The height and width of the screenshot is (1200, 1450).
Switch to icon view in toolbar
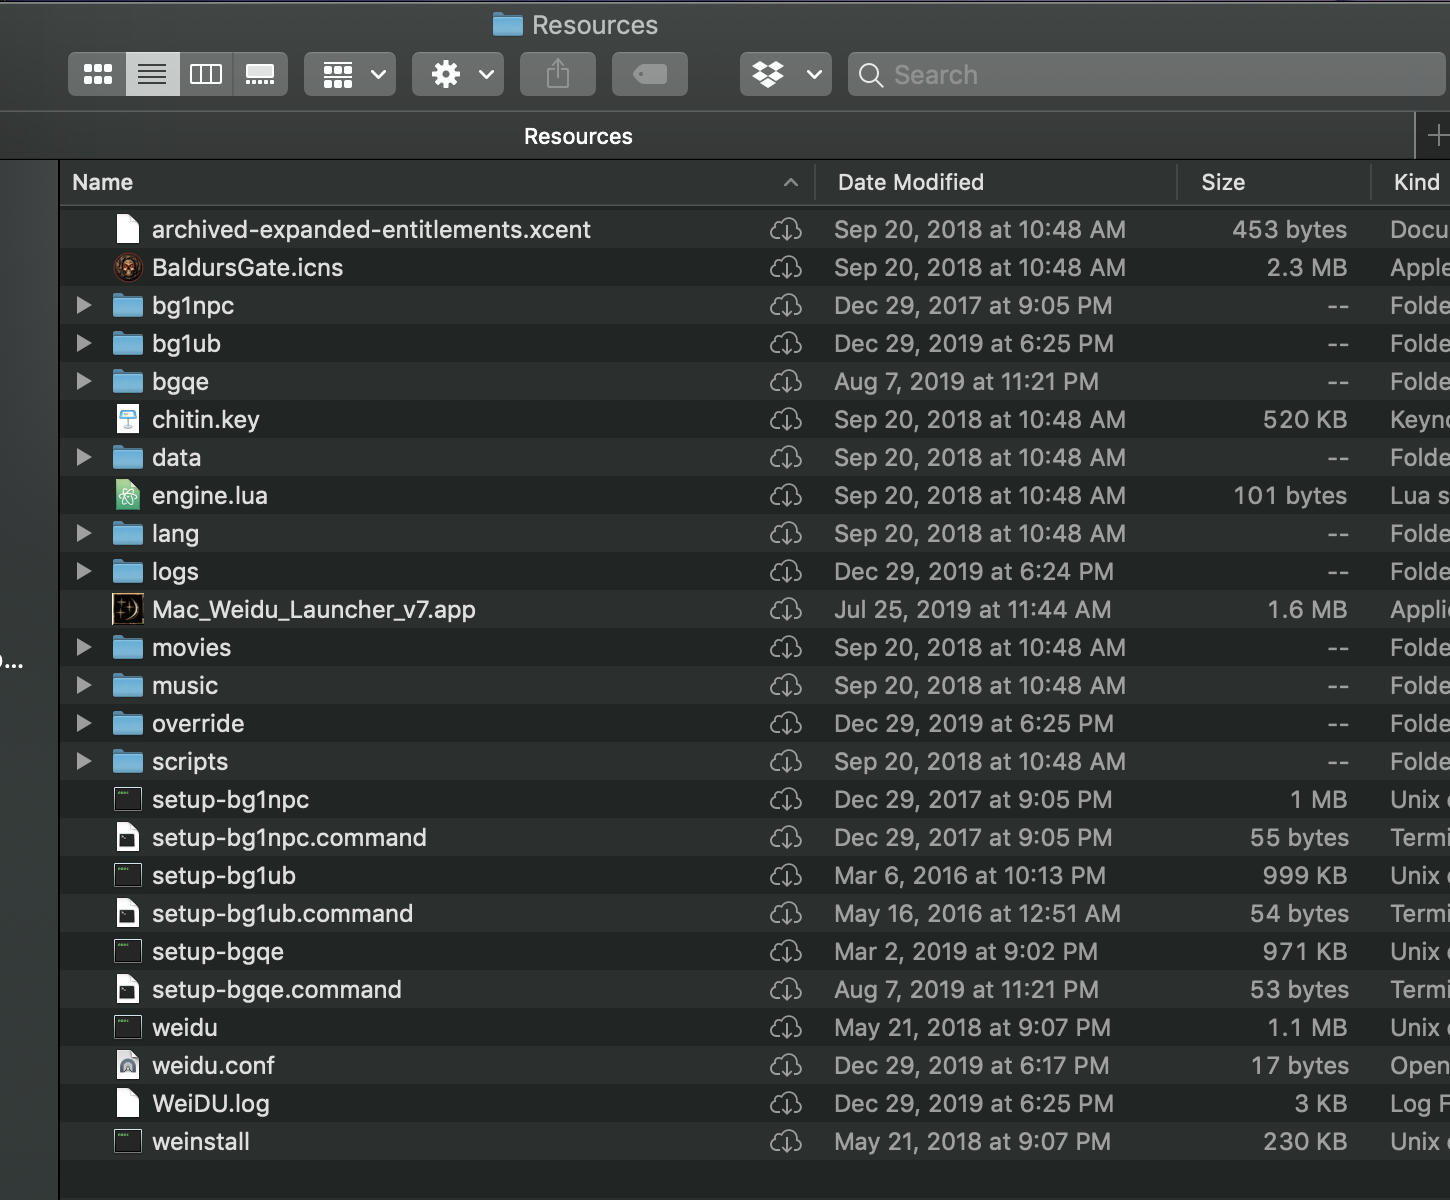tap(97, 74)
